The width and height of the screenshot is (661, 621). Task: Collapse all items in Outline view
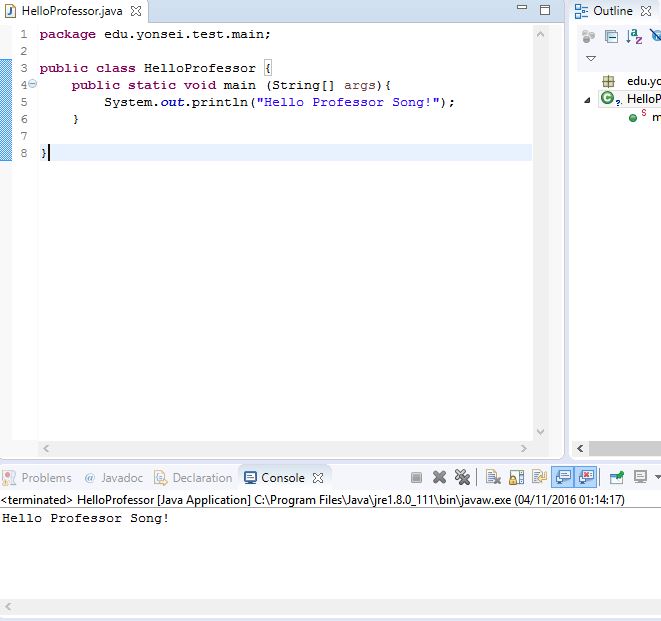click(612, 37)
